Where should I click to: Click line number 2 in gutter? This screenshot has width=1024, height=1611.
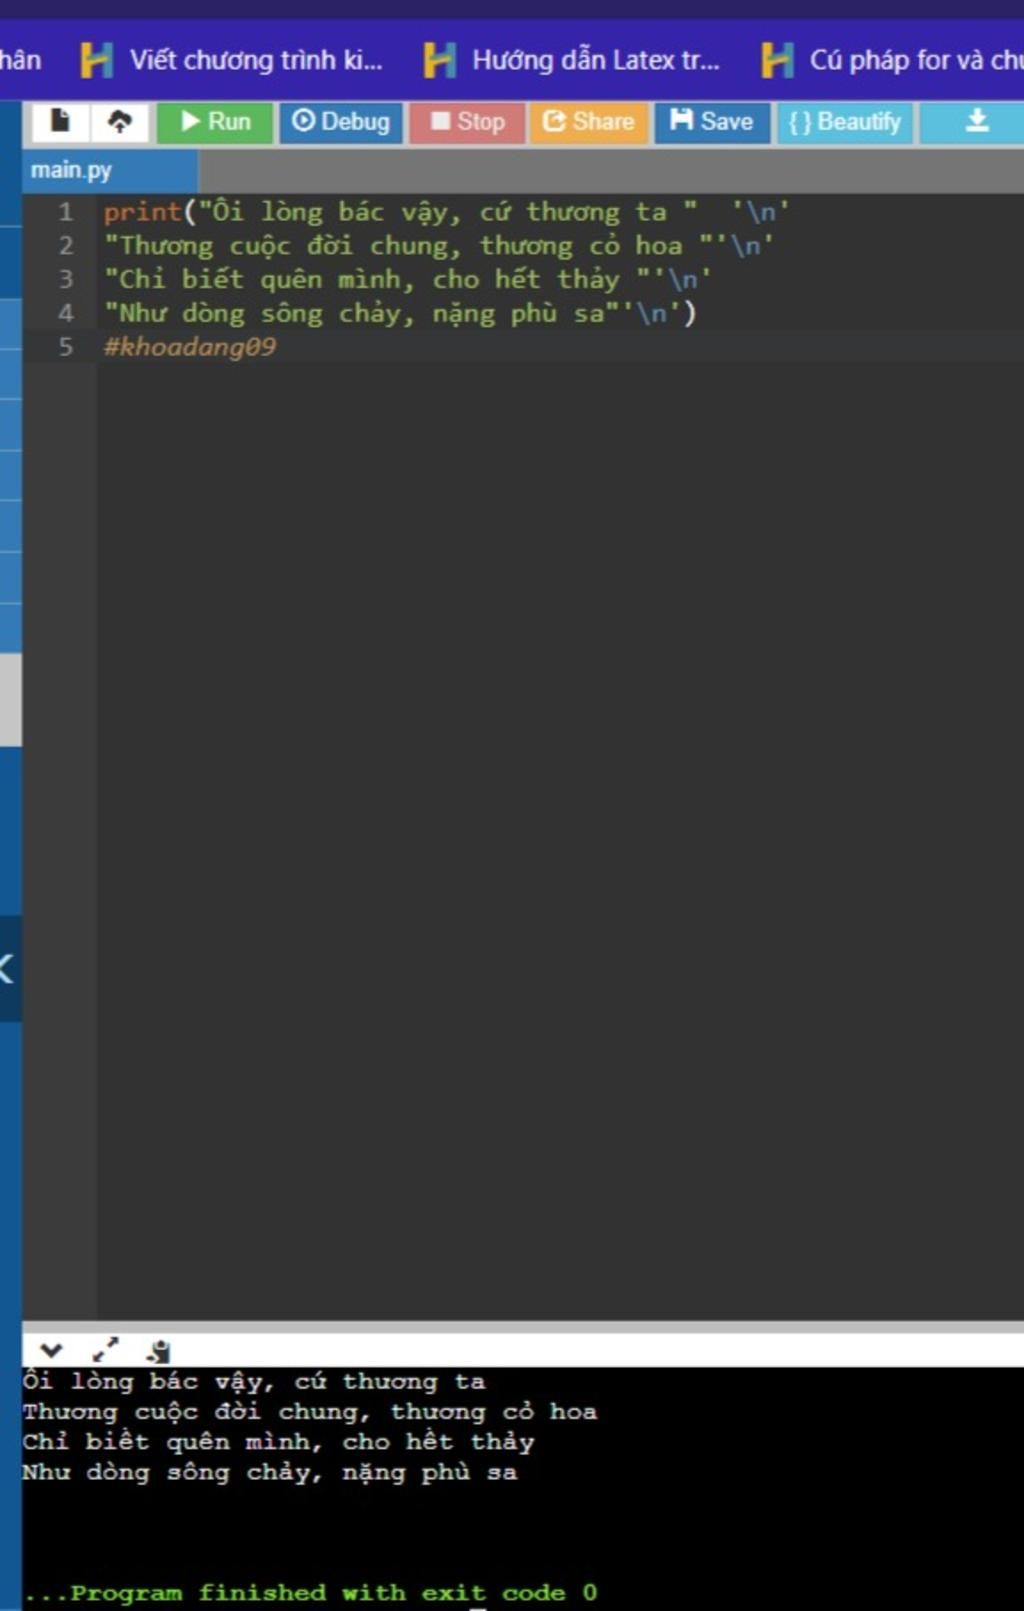point(65,246)
